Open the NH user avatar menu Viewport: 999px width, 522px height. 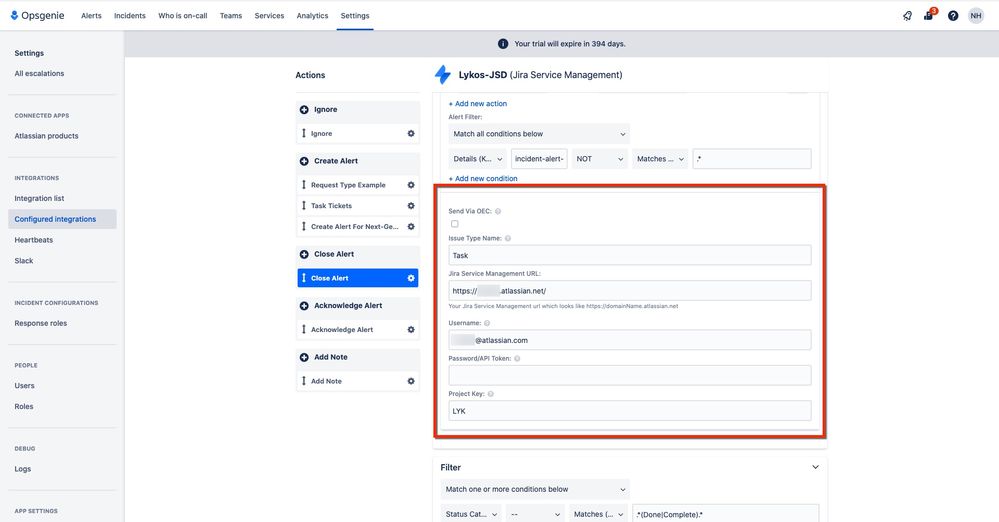pyautogui.click(x=975, y=16)
